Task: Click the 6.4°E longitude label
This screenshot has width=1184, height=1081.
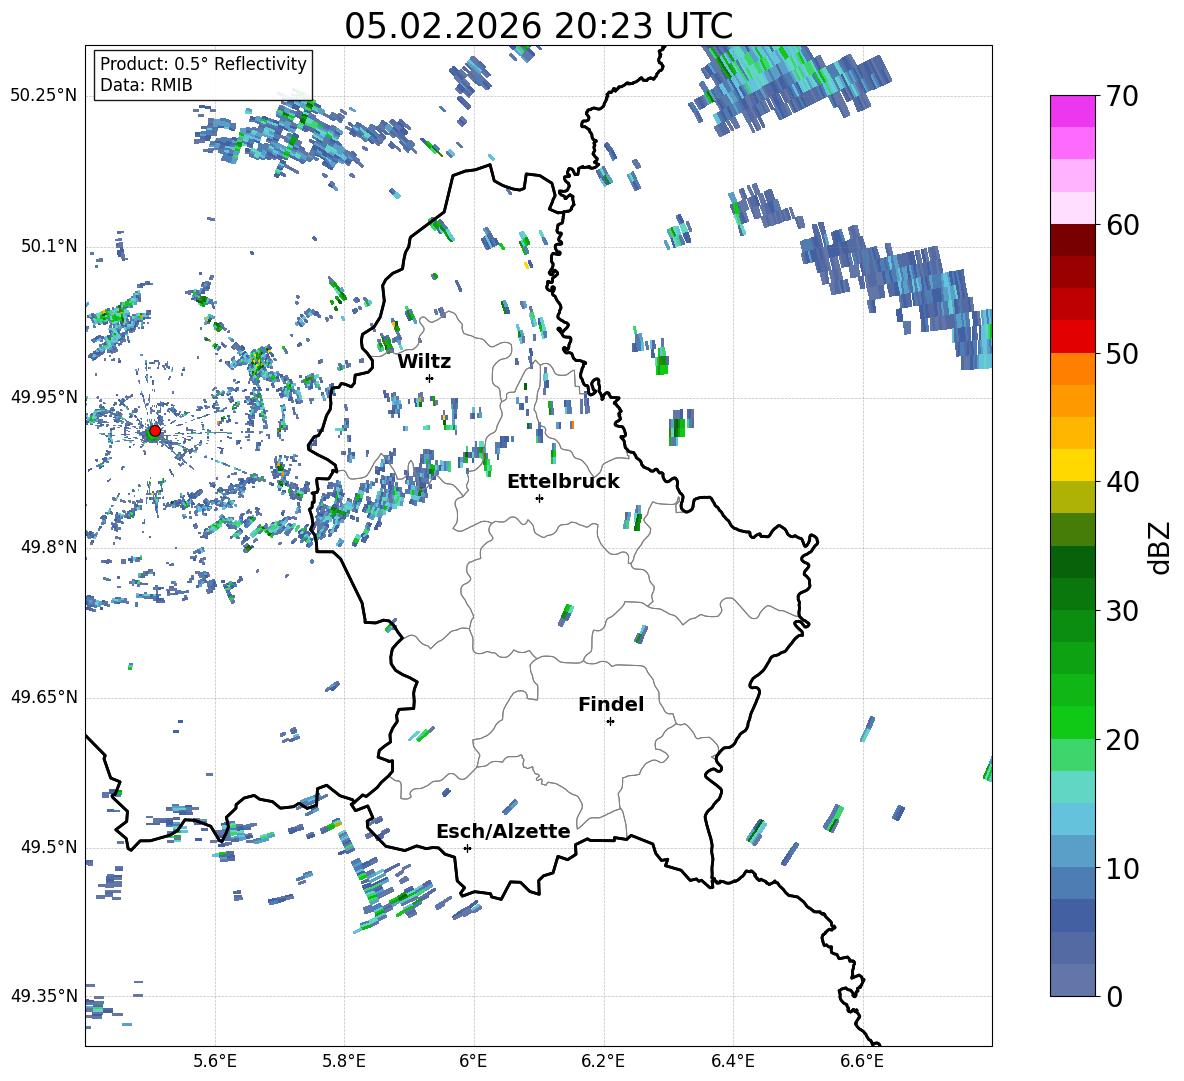Action: pos(732,1062)
